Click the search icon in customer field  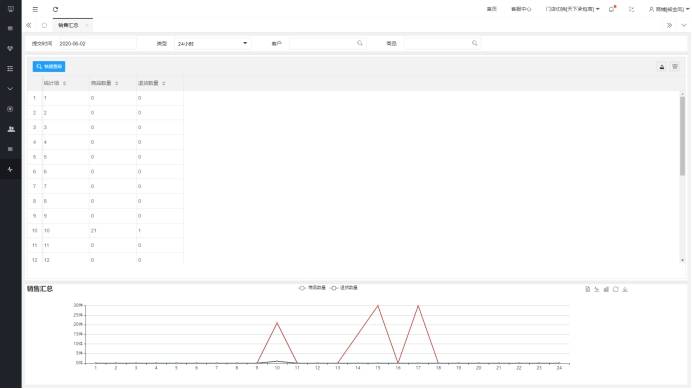pyautogui.click(x=360, y=43)
